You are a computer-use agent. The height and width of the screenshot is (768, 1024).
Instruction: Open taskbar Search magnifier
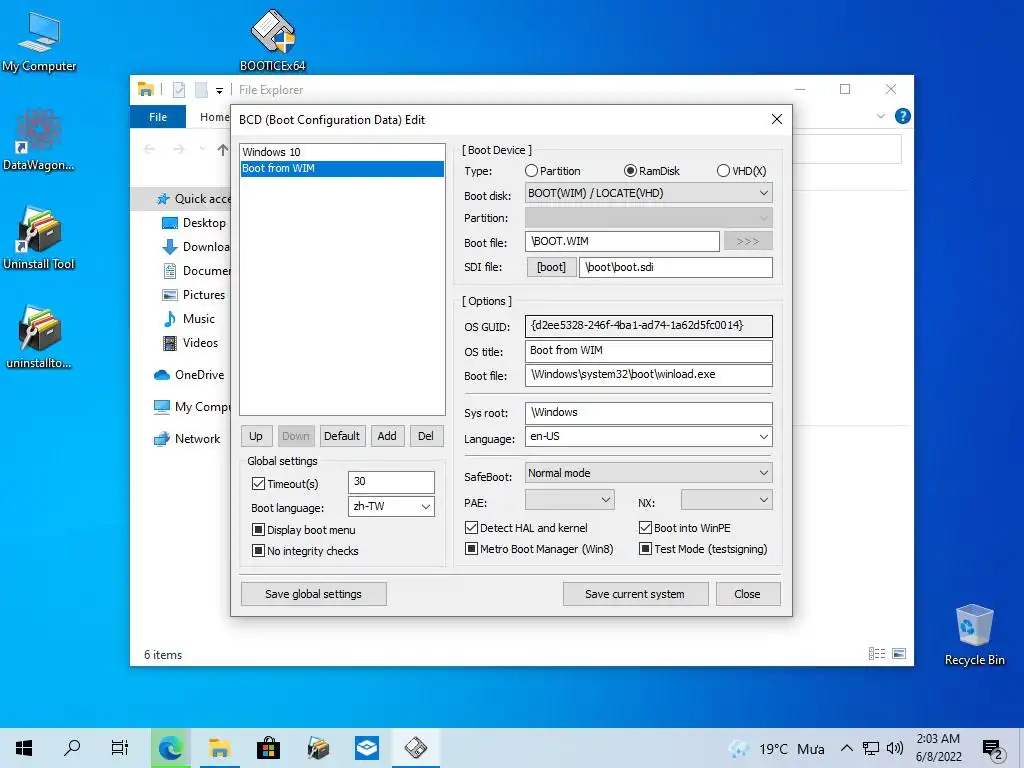pyautogui.click(x=72, y=748)
